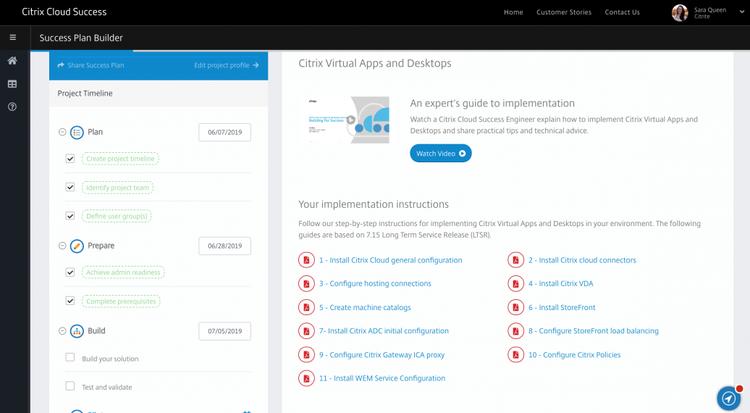
Task: Click Share Success Plan link
Action: point(96,65)
